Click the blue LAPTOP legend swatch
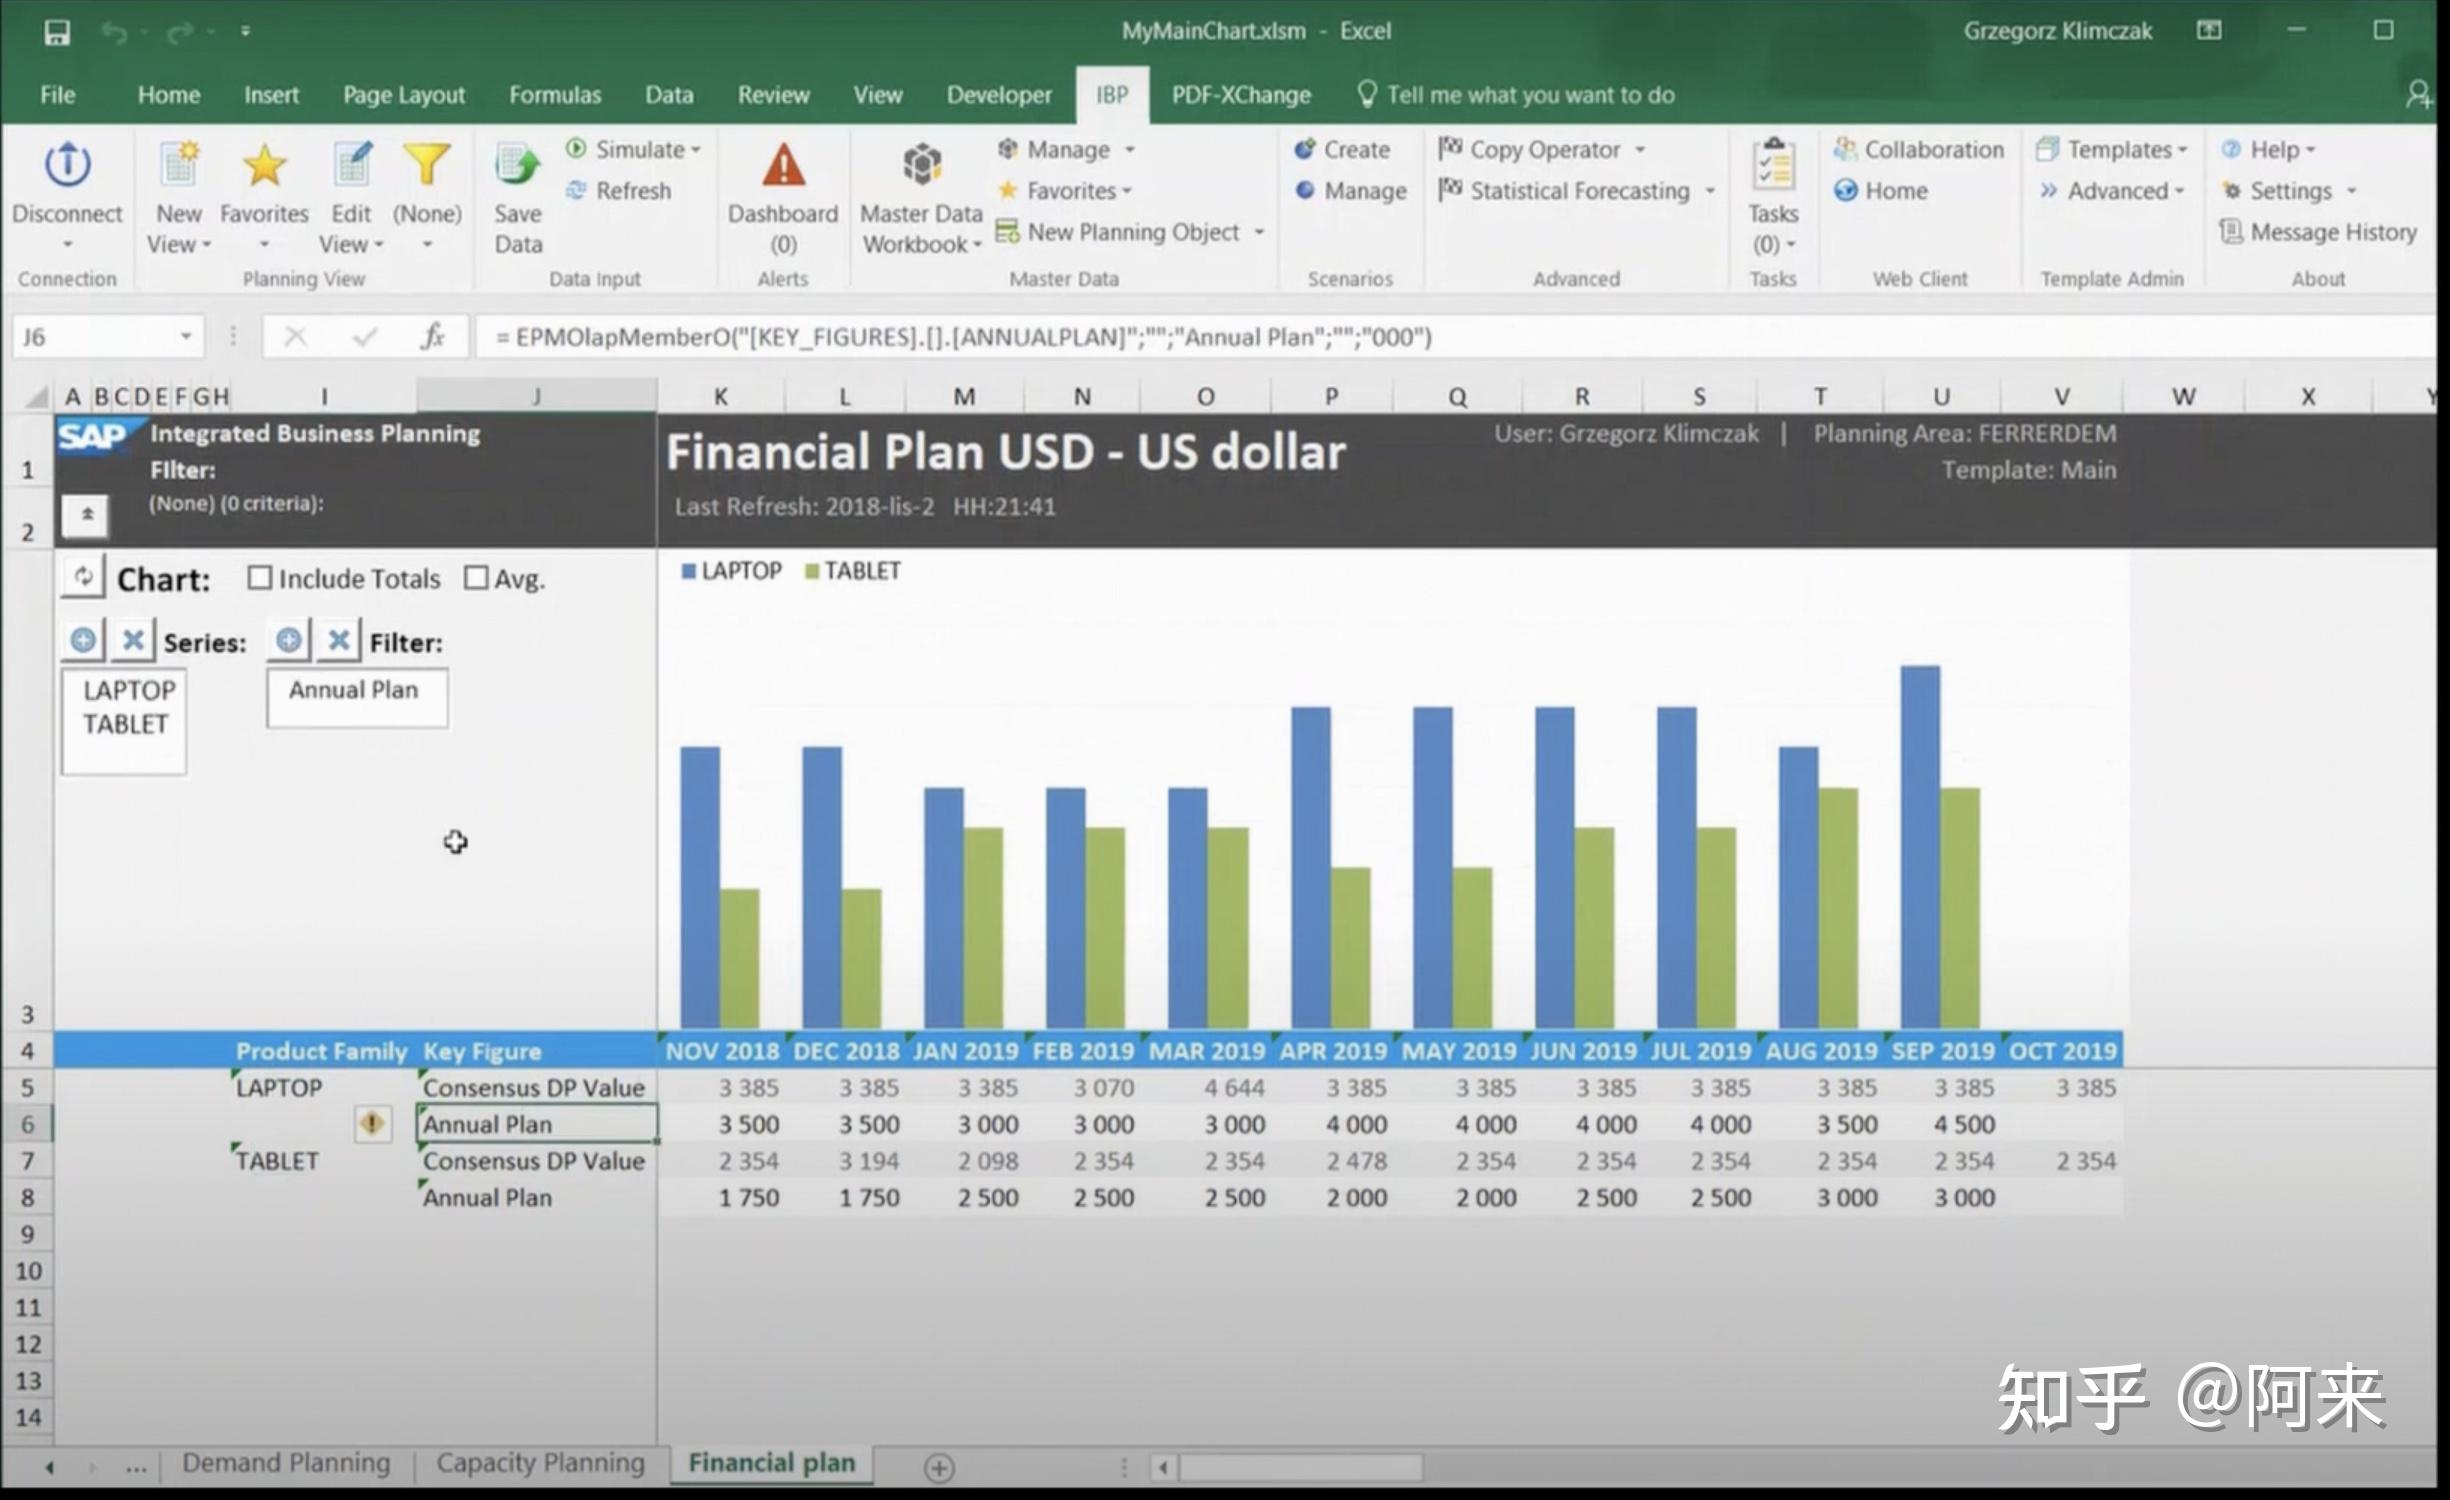Image resolution: width=2450 pixels, height=1500 pixels. click(x=688, y=571)
